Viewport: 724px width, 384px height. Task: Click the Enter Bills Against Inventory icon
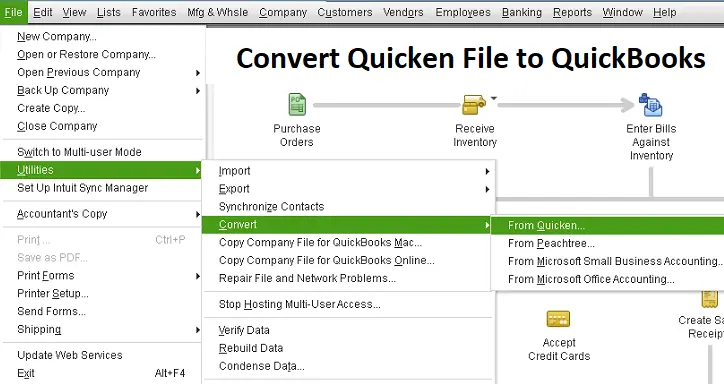[651, 105]
